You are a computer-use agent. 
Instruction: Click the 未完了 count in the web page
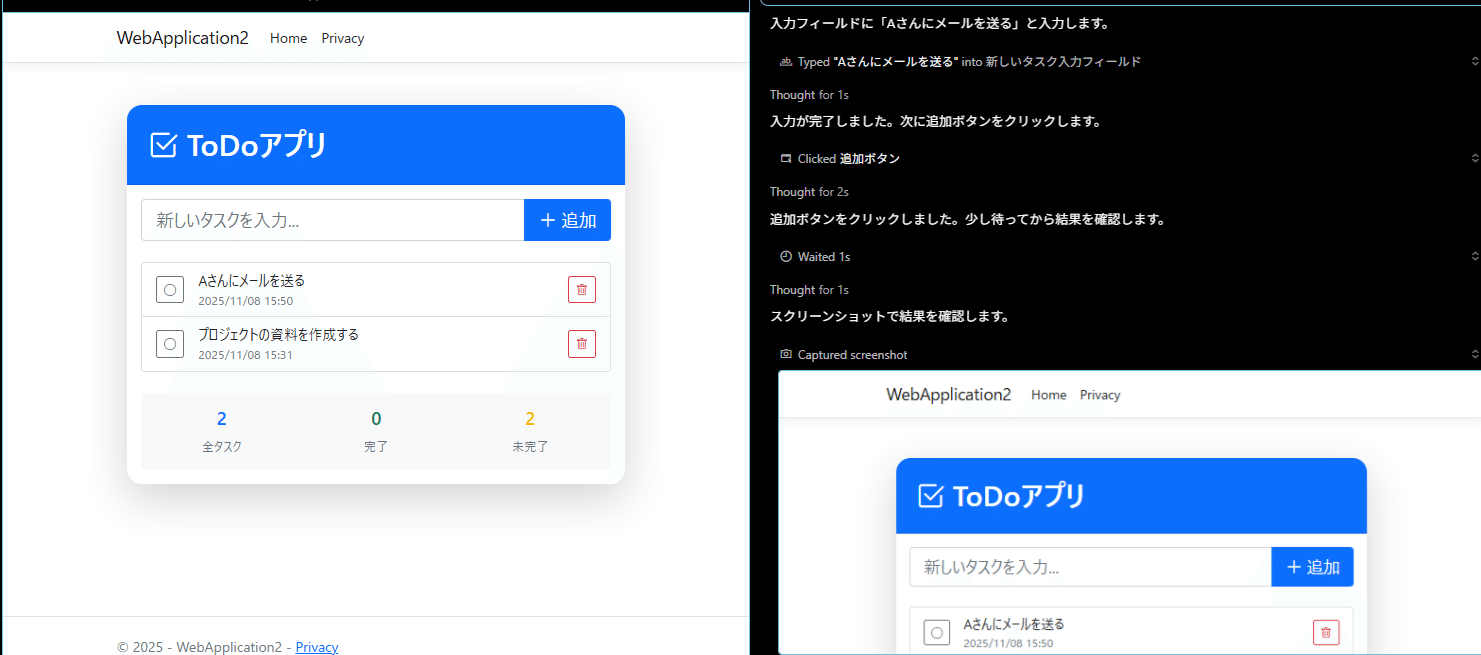[x=530, y=419]
